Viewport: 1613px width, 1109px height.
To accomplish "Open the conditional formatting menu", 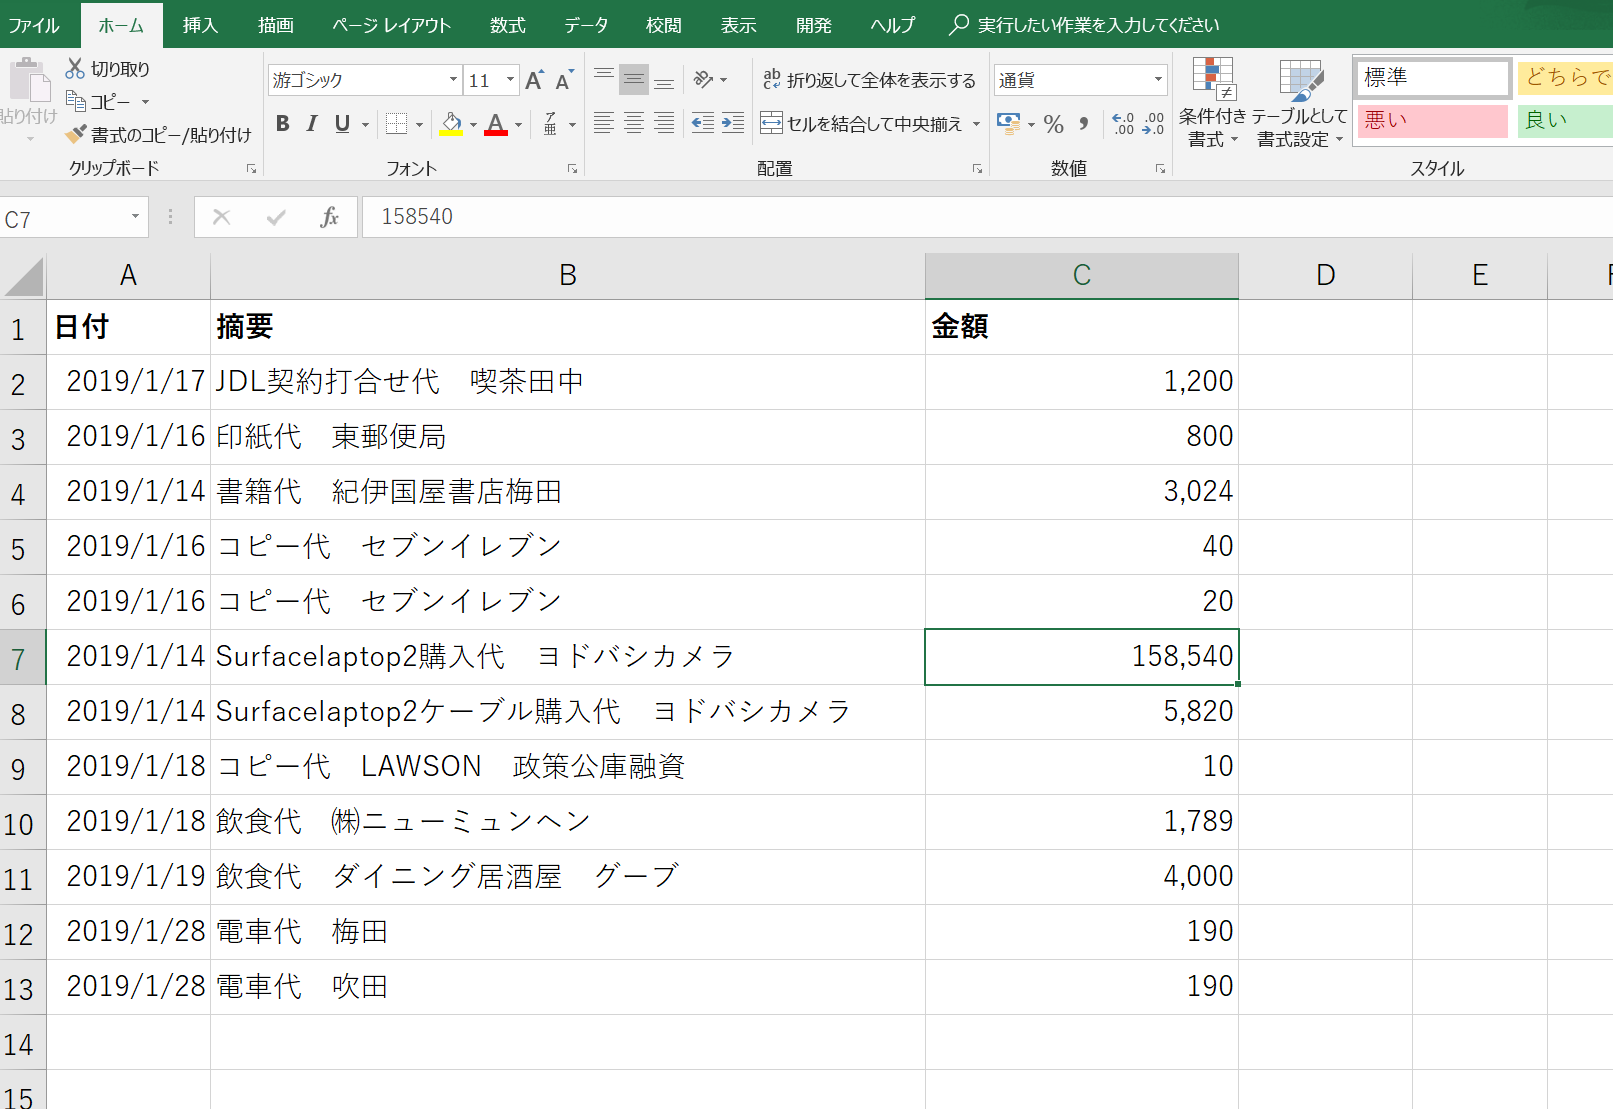I will (1212, 102).
